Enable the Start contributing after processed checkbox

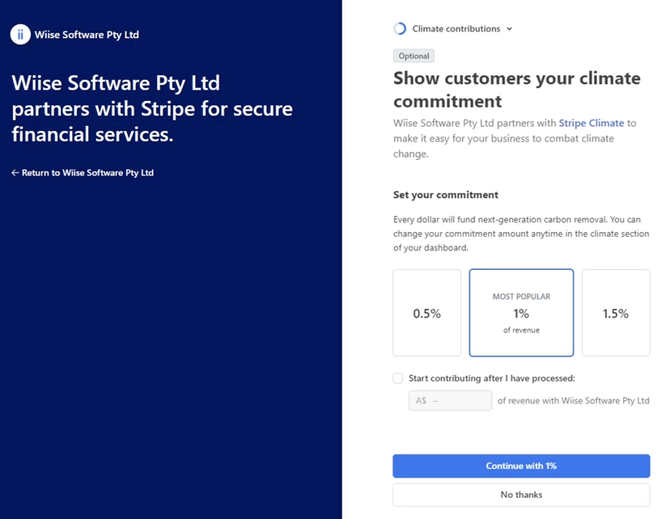tap(398, 378)
